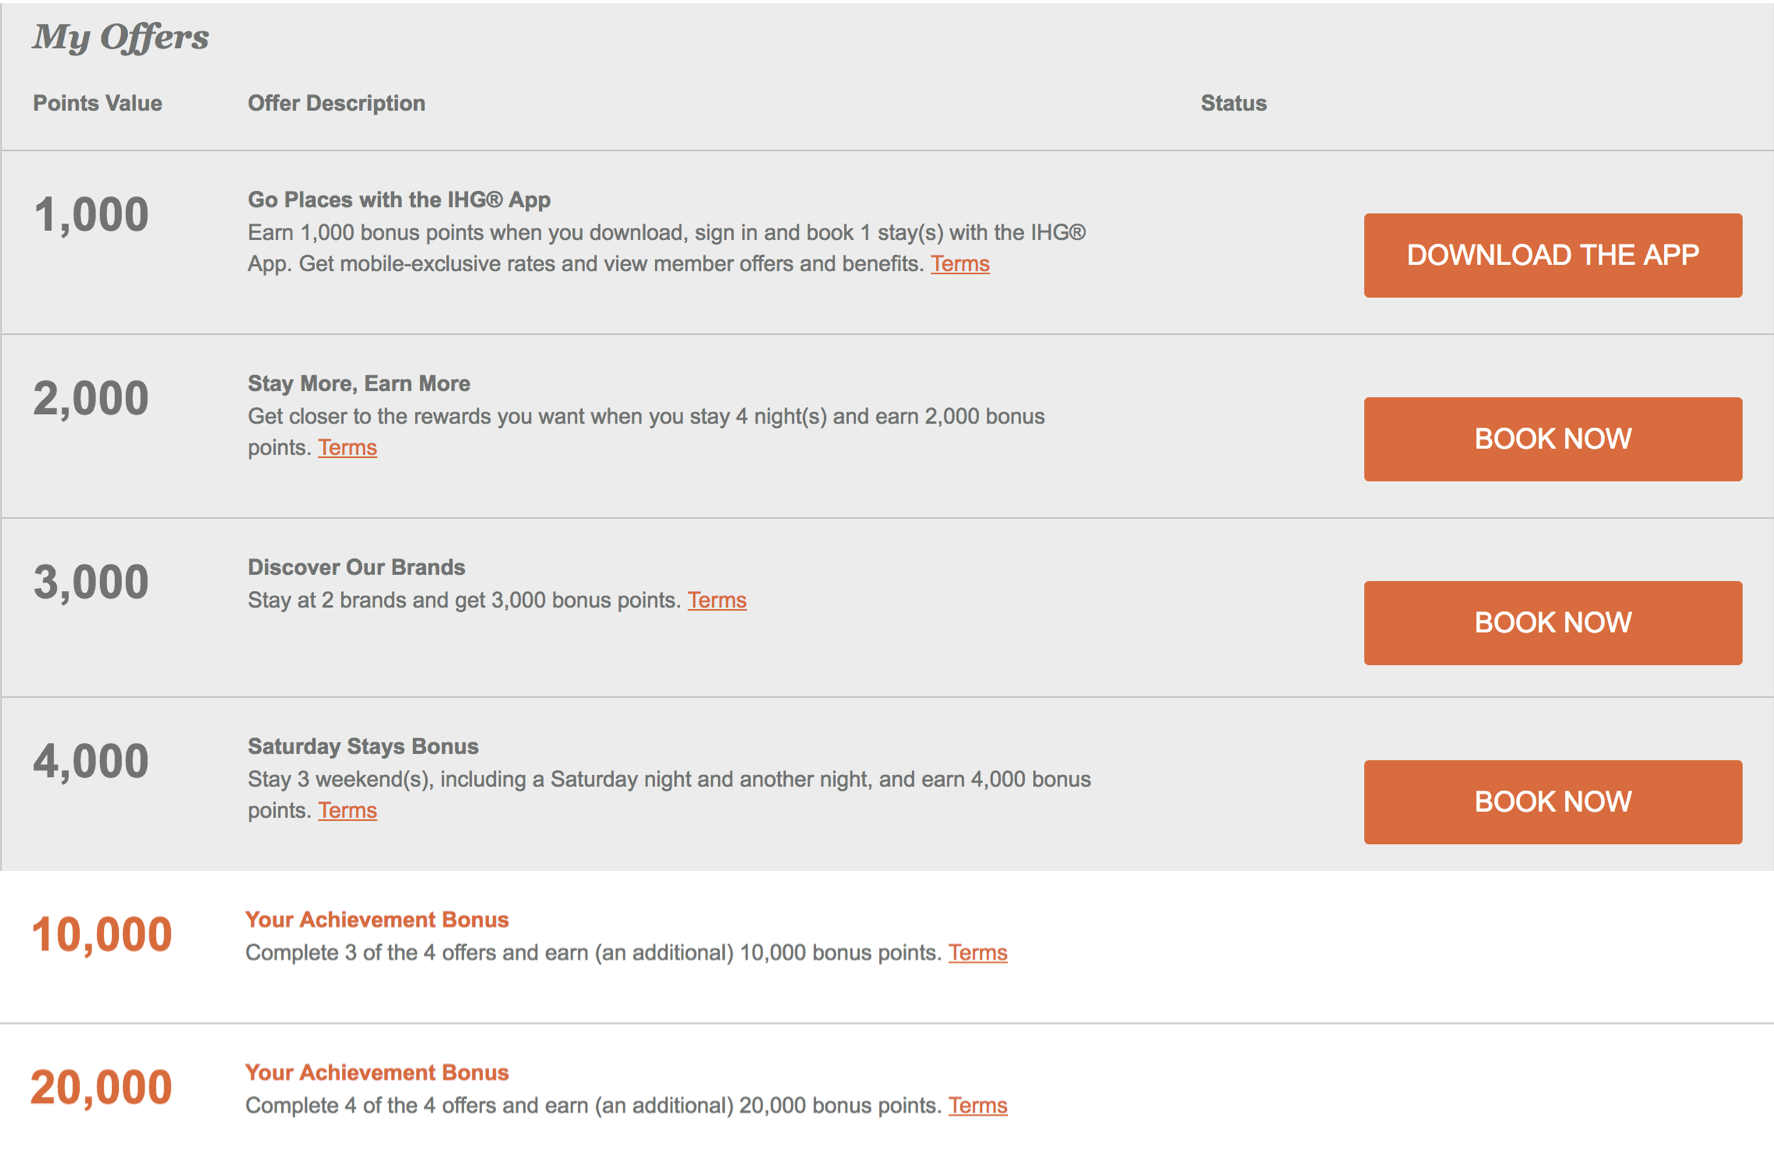Select 'Discover Our Brands' title
This screenshot has width=1774, height=1174.
pos(356,568)
